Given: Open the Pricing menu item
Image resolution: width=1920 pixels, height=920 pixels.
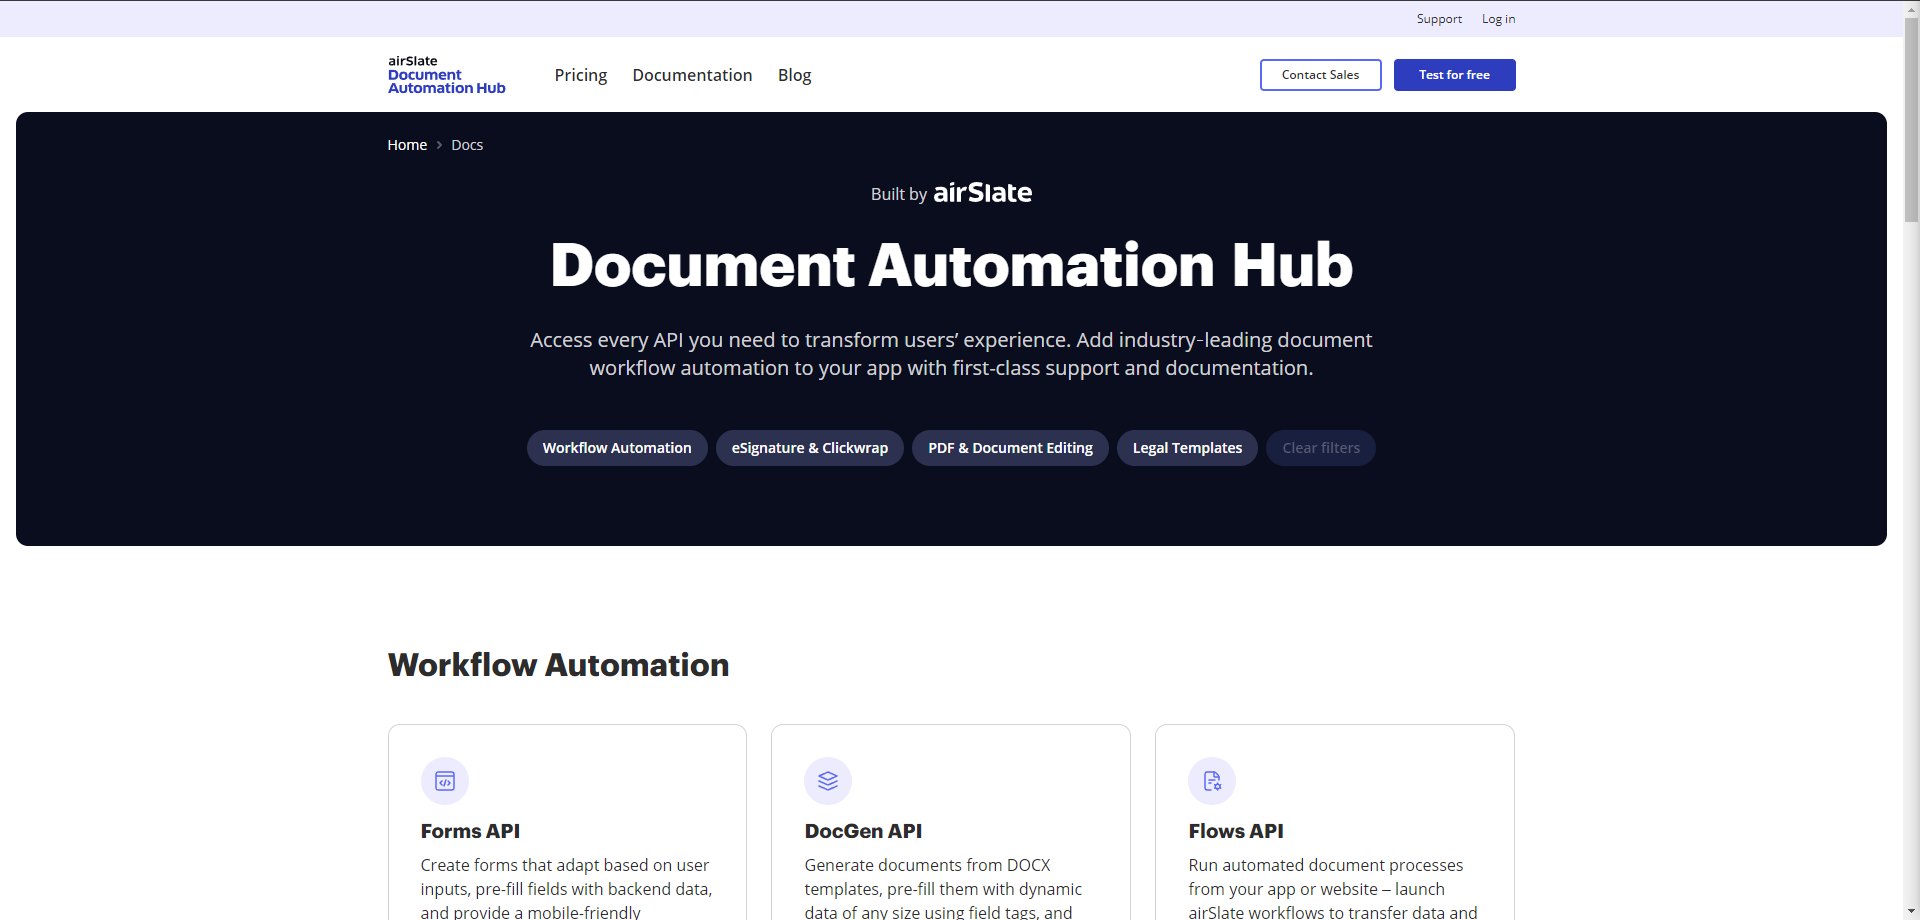Looking at the screenshot, I should click(x=581, y=75).
